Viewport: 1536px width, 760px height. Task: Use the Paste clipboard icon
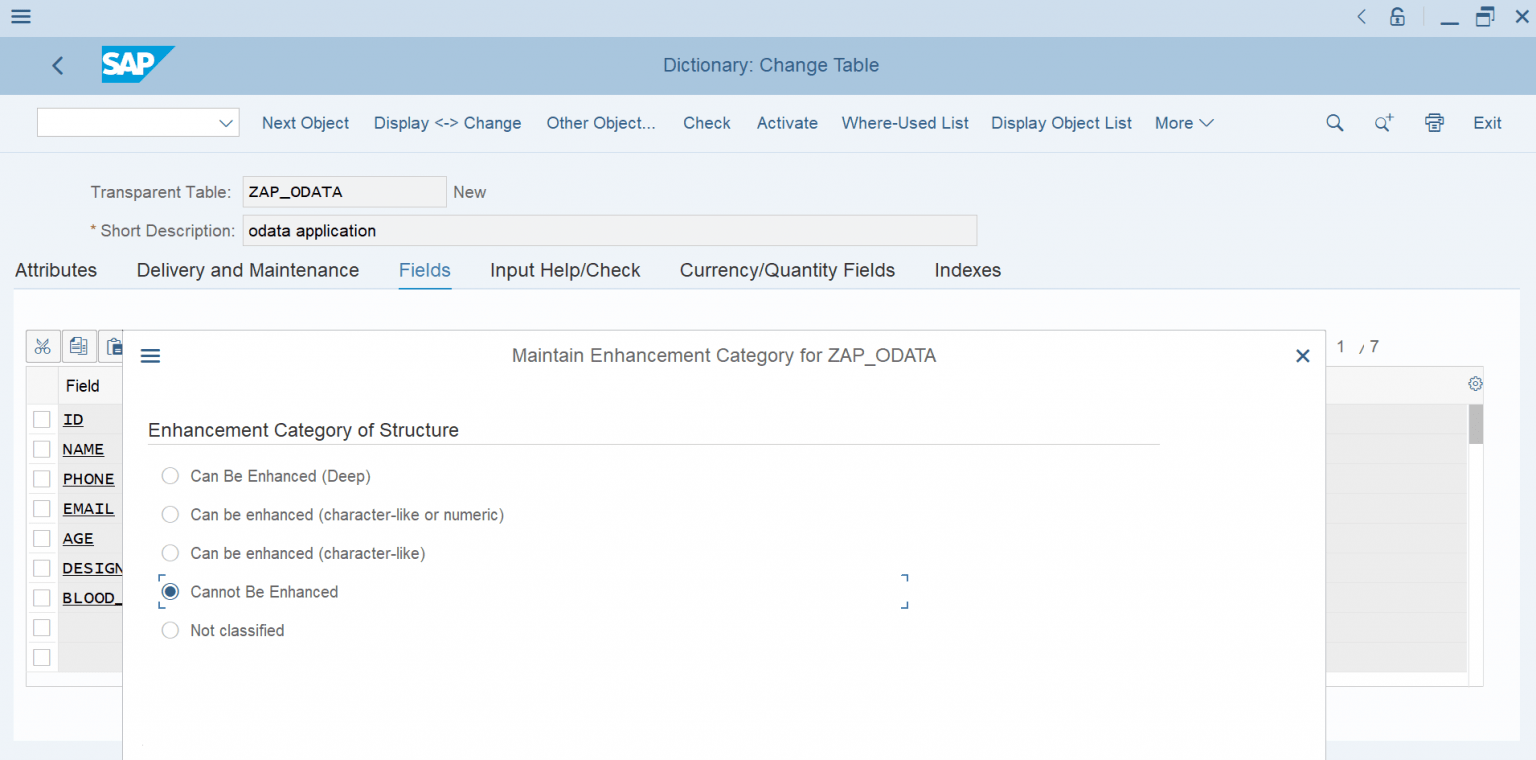pos(113,346)
